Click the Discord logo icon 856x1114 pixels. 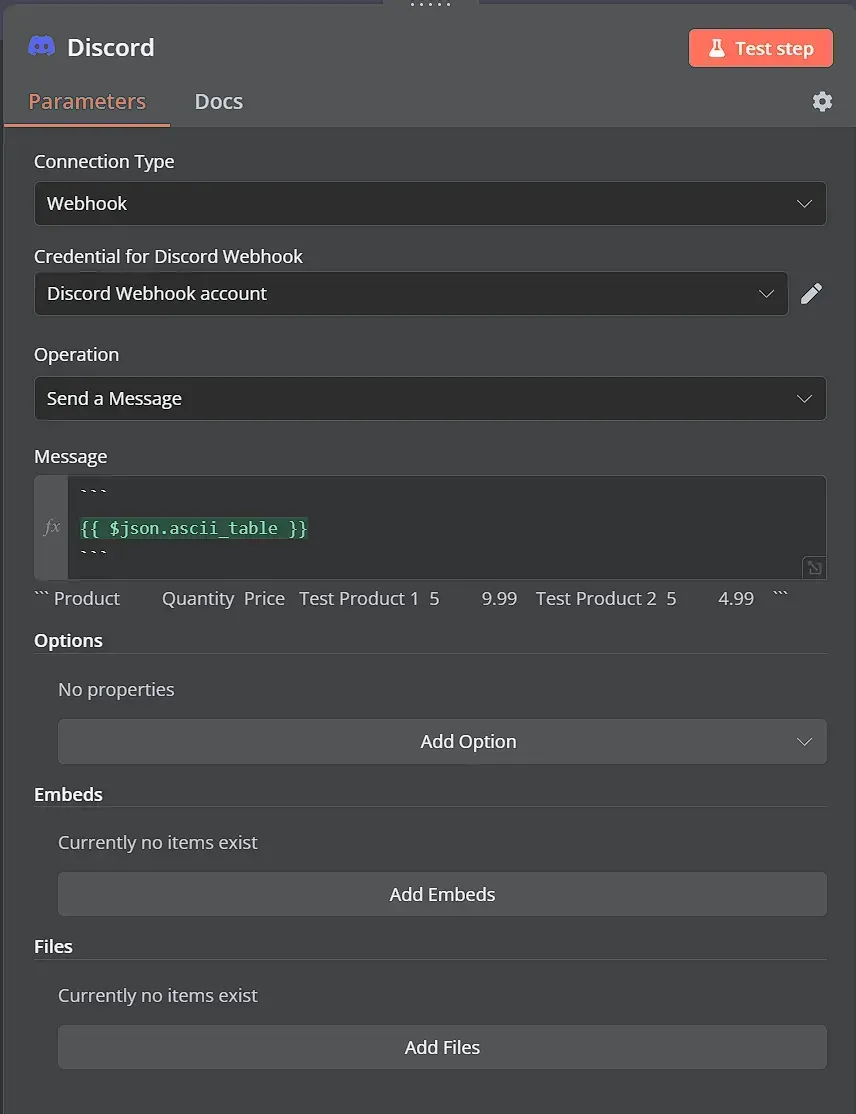tap(41, 47)
